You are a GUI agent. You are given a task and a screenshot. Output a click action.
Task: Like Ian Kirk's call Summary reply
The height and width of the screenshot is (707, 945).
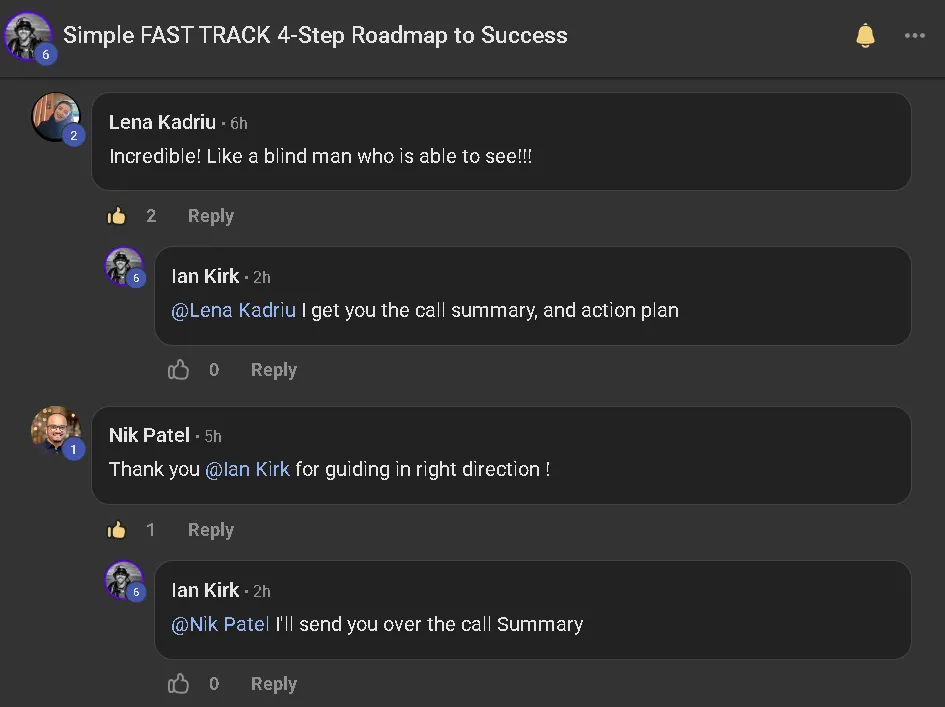coord(178,683)
